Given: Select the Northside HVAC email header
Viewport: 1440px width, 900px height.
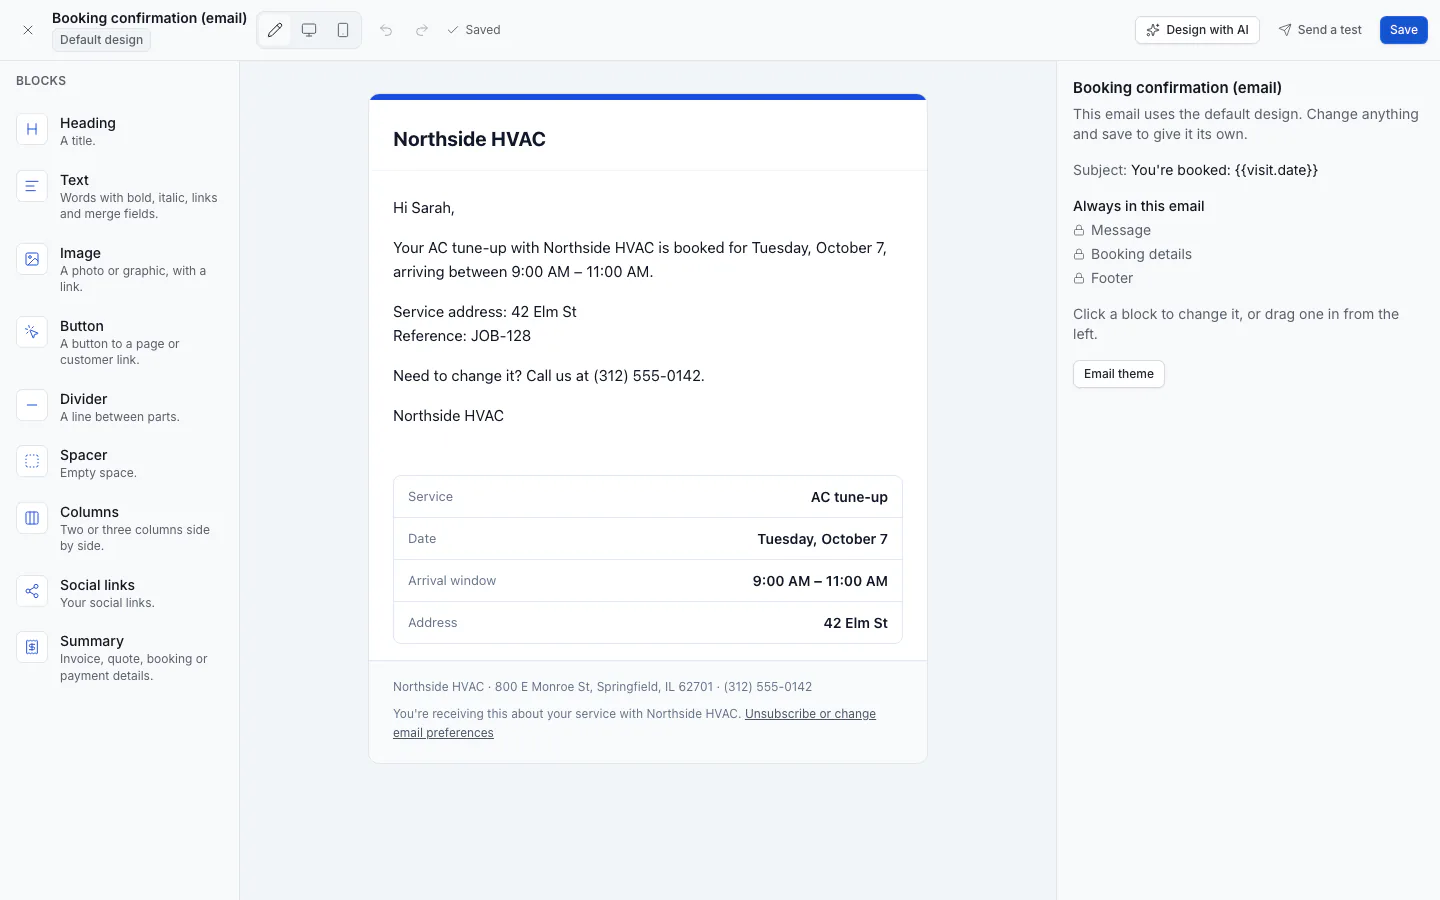Looking at the screenshot, I should pyautogui.click(x=648, y=138).
